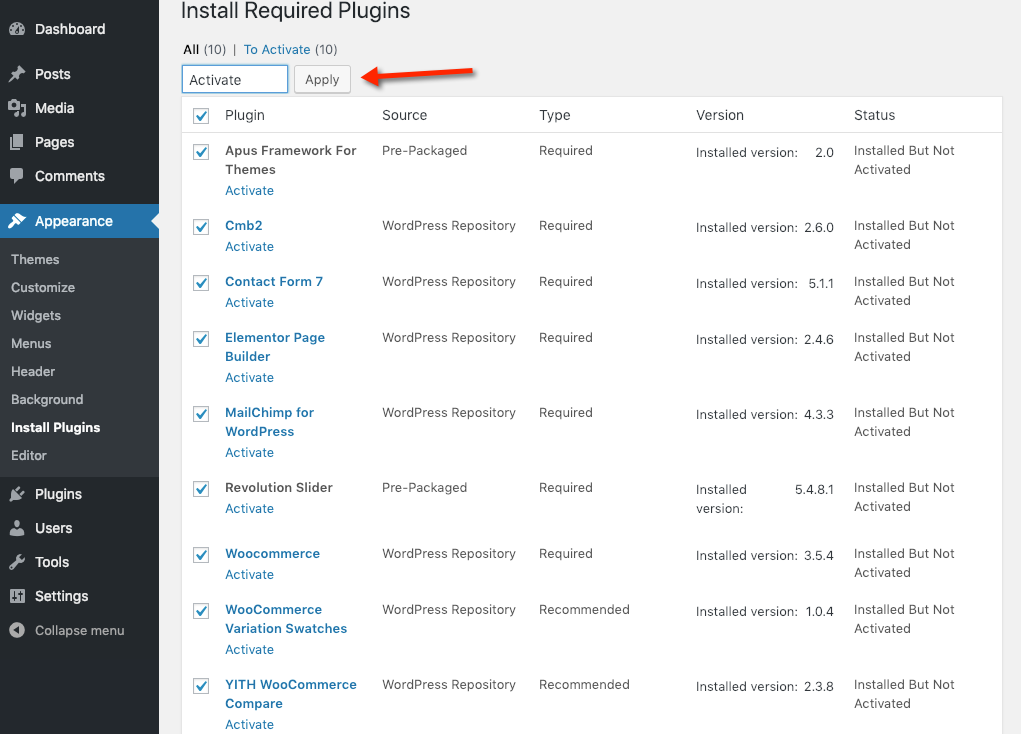Click the Pages icon in sidebar

pyautogui.click(x=17, y=142)
